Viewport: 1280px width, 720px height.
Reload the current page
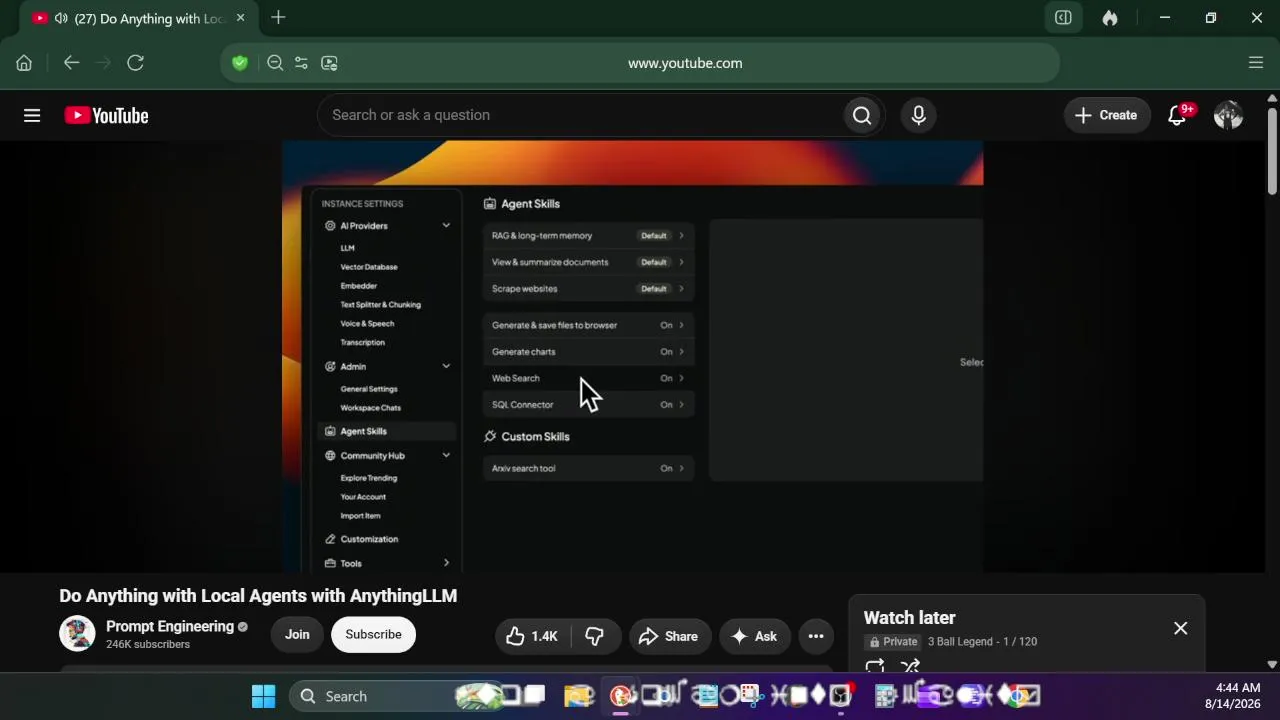tap(136, 63)
